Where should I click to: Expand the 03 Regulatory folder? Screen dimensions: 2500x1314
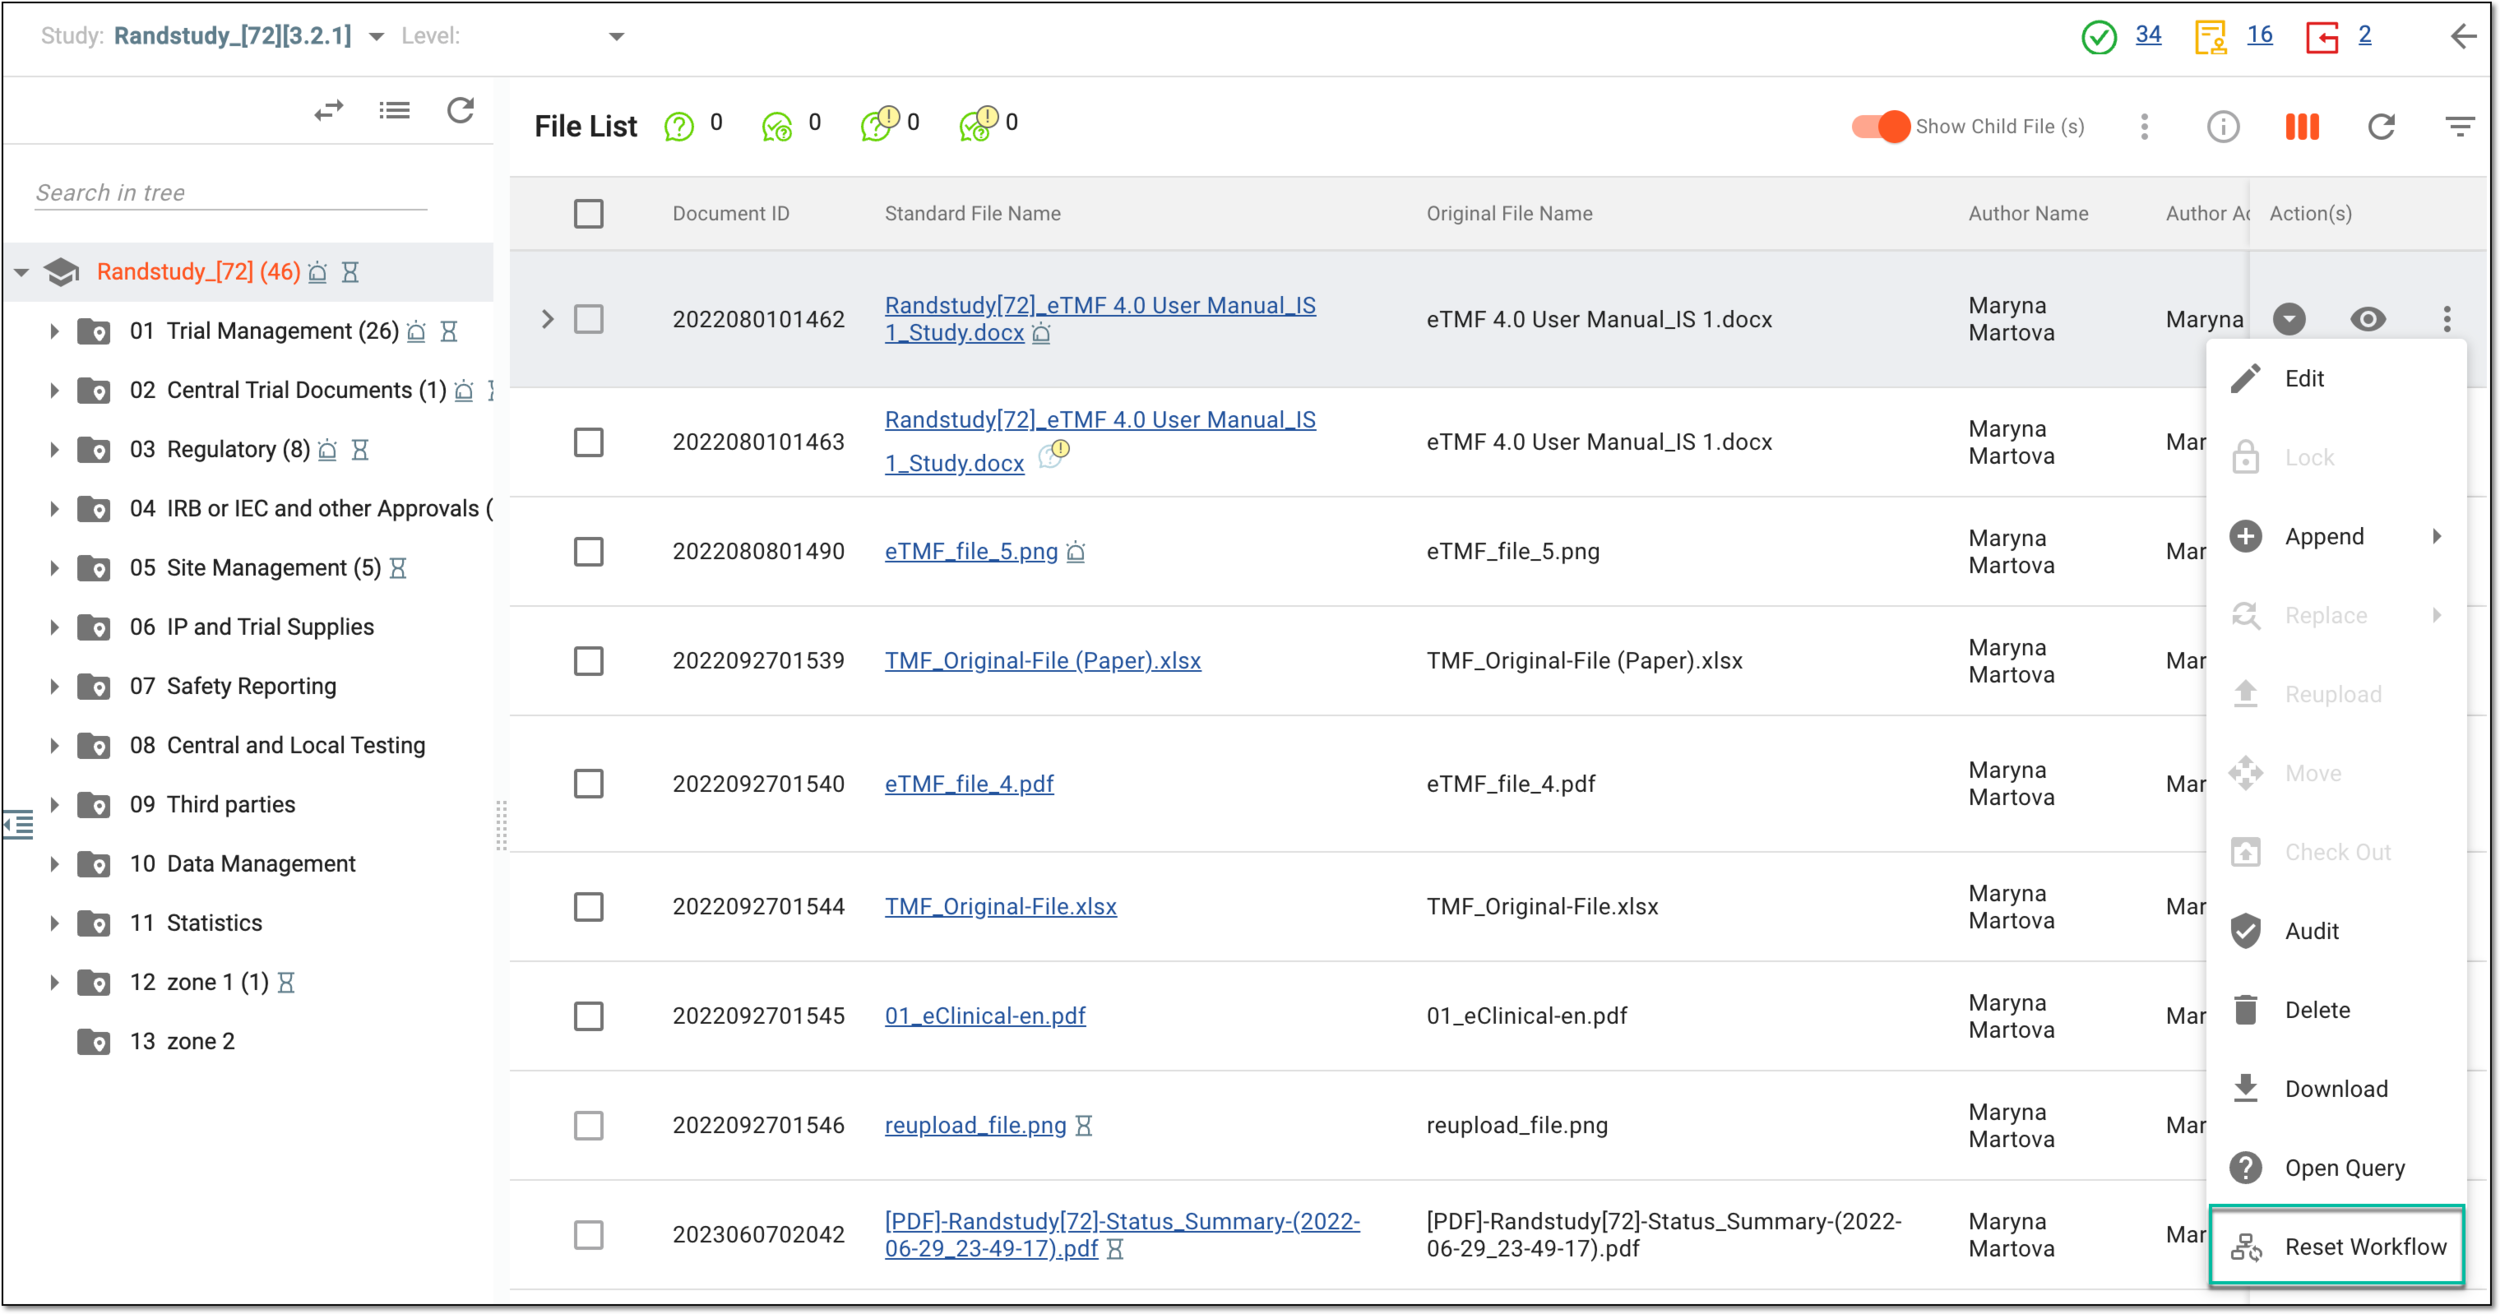click(54, 449)
